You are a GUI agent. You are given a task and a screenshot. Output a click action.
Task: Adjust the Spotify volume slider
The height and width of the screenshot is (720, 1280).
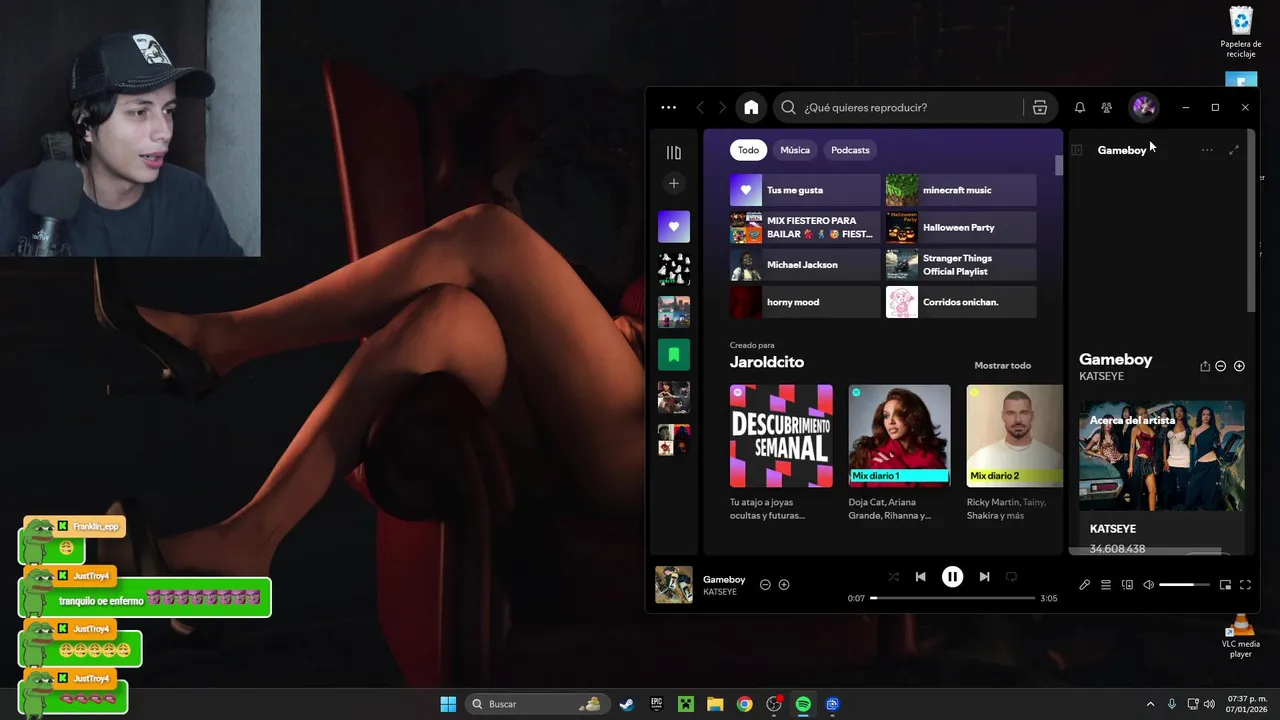click(1185, 585)
